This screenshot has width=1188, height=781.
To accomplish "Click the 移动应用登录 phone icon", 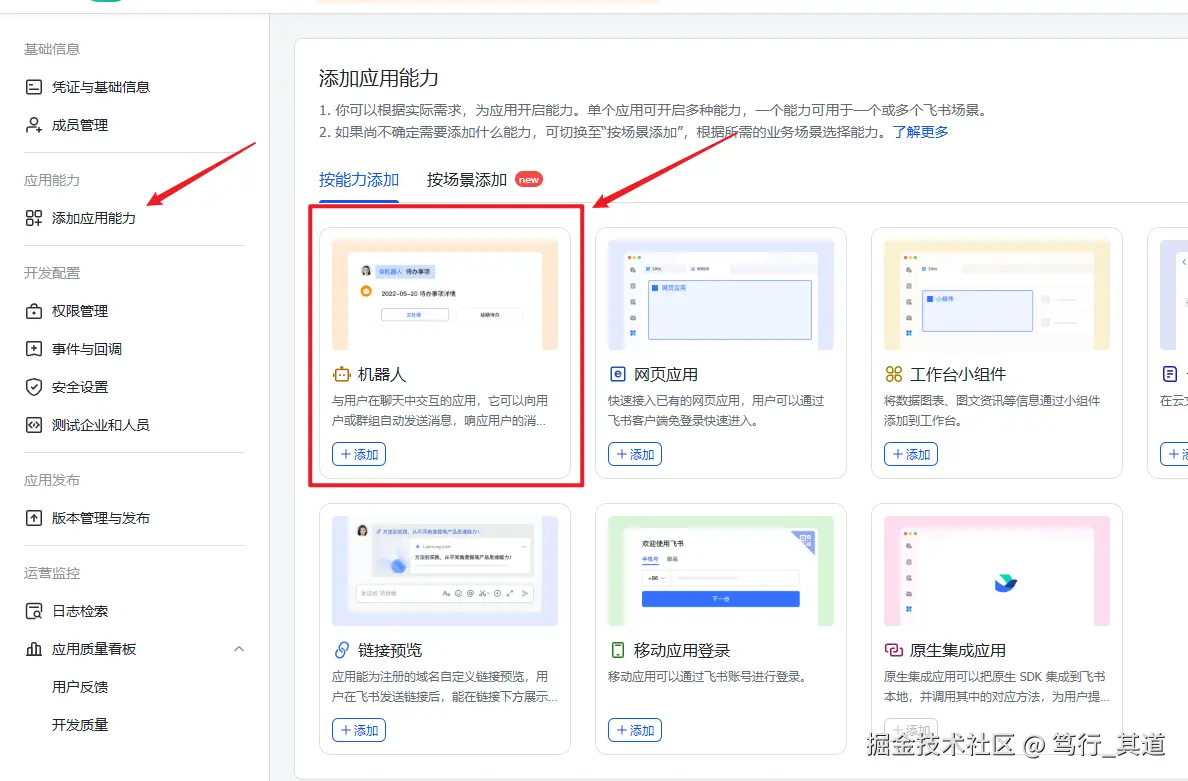I will pyautogui.click(x=617, y=650).
